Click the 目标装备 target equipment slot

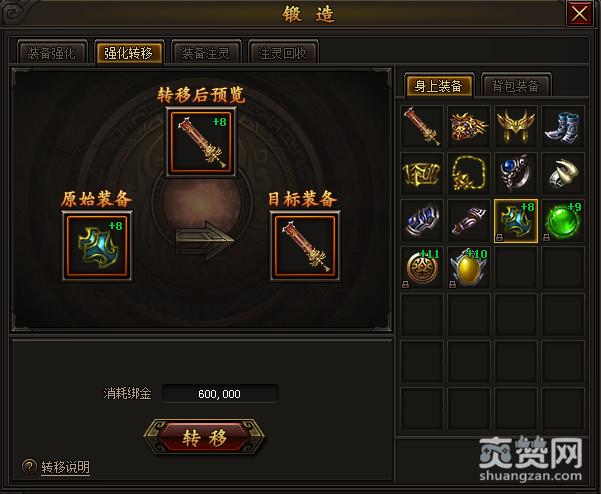tap(305, 246)
